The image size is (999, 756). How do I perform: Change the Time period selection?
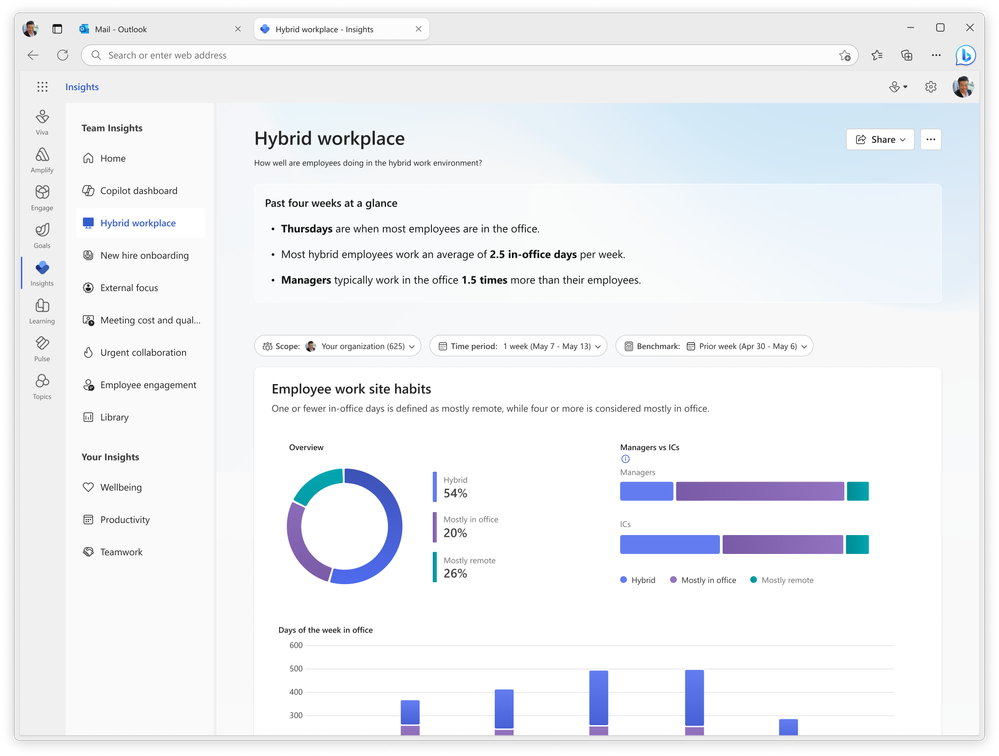click(518, 345)
